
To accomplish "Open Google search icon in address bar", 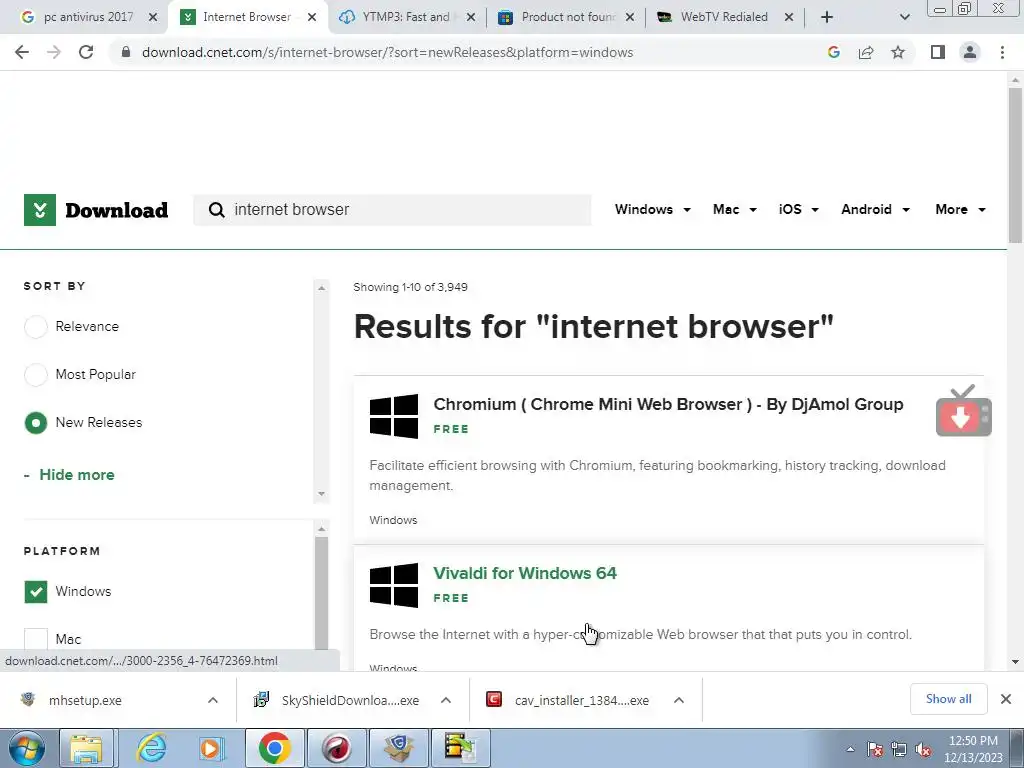I will tap(833, 52).
